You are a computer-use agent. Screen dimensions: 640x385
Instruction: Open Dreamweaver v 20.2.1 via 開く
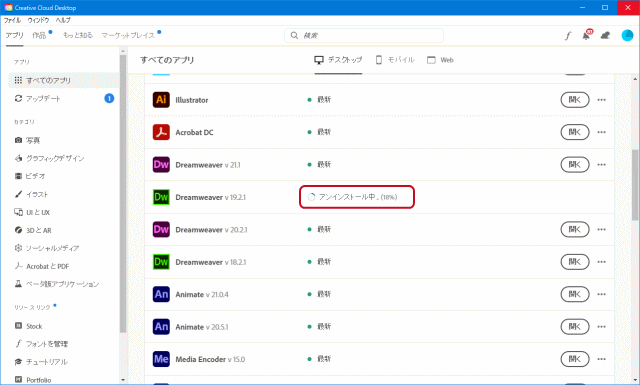575,229
